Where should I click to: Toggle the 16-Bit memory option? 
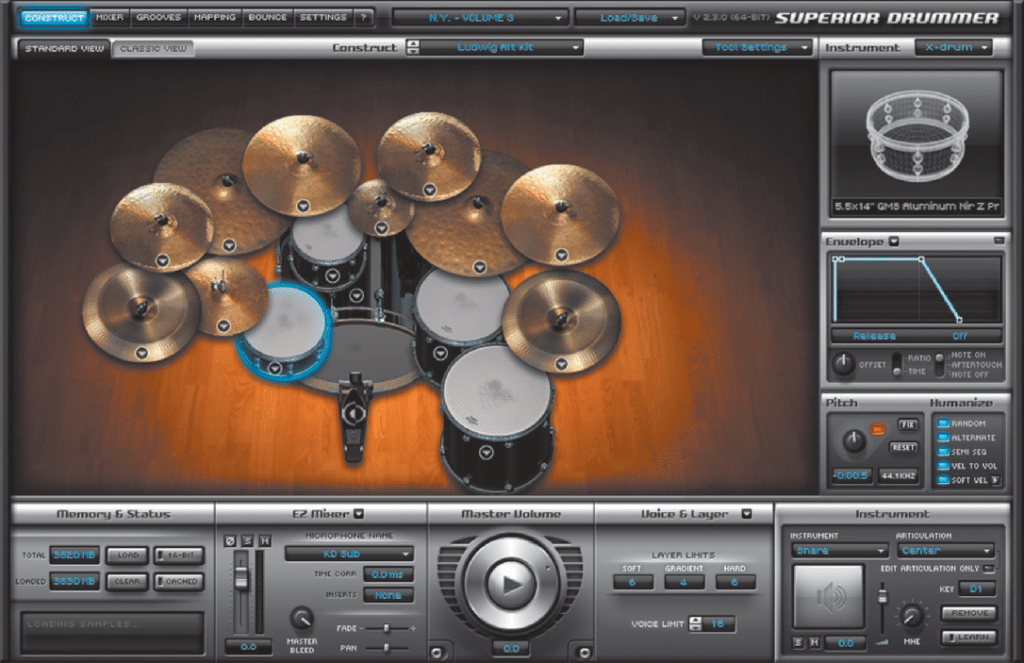click(x=179, y=555)
